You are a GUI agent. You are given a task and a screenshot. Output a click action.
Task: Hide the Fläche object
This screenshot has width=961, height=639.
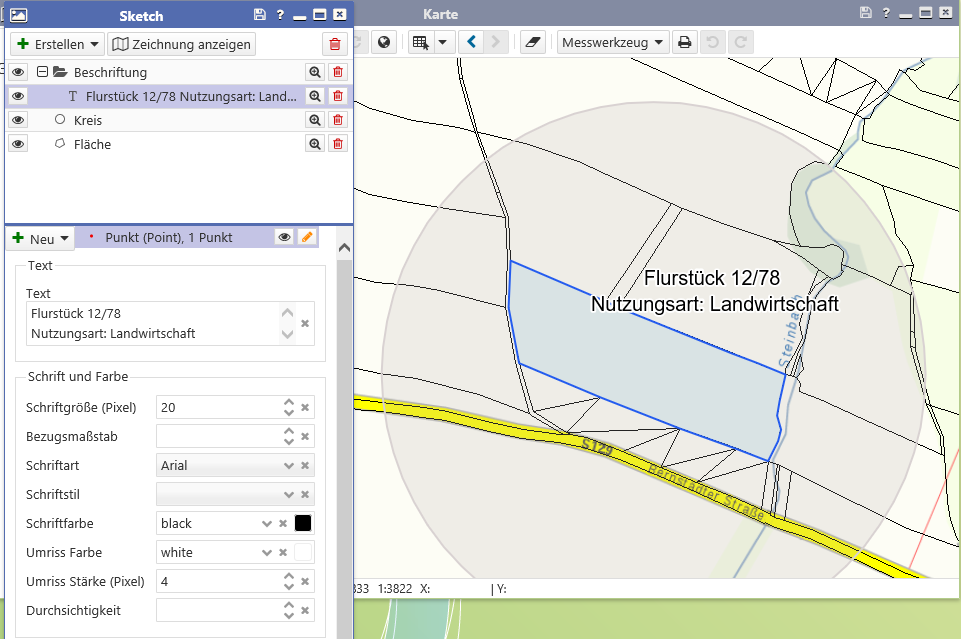pyautogui.click(x=18, y=144)
